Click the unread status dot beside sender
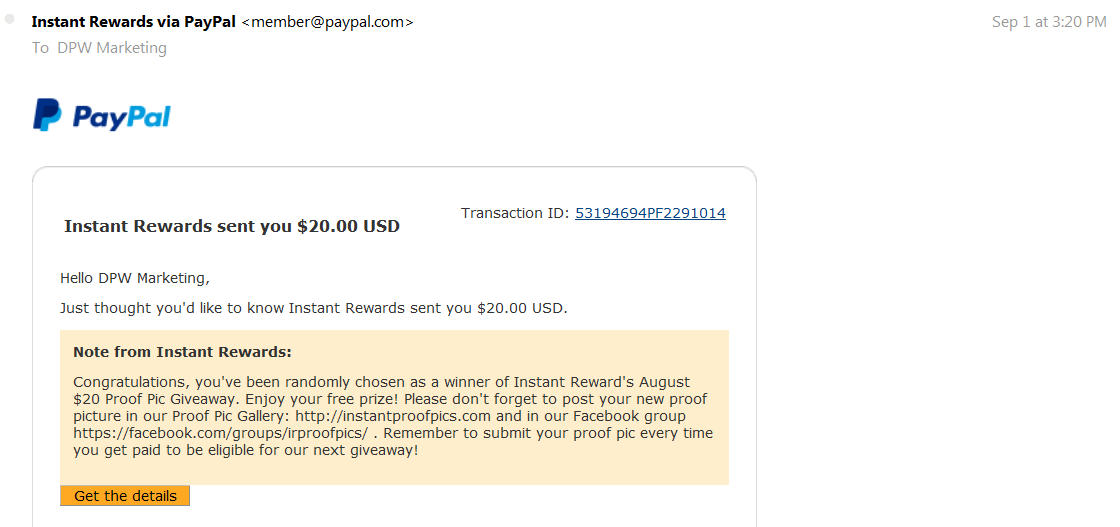 (9, 19)
